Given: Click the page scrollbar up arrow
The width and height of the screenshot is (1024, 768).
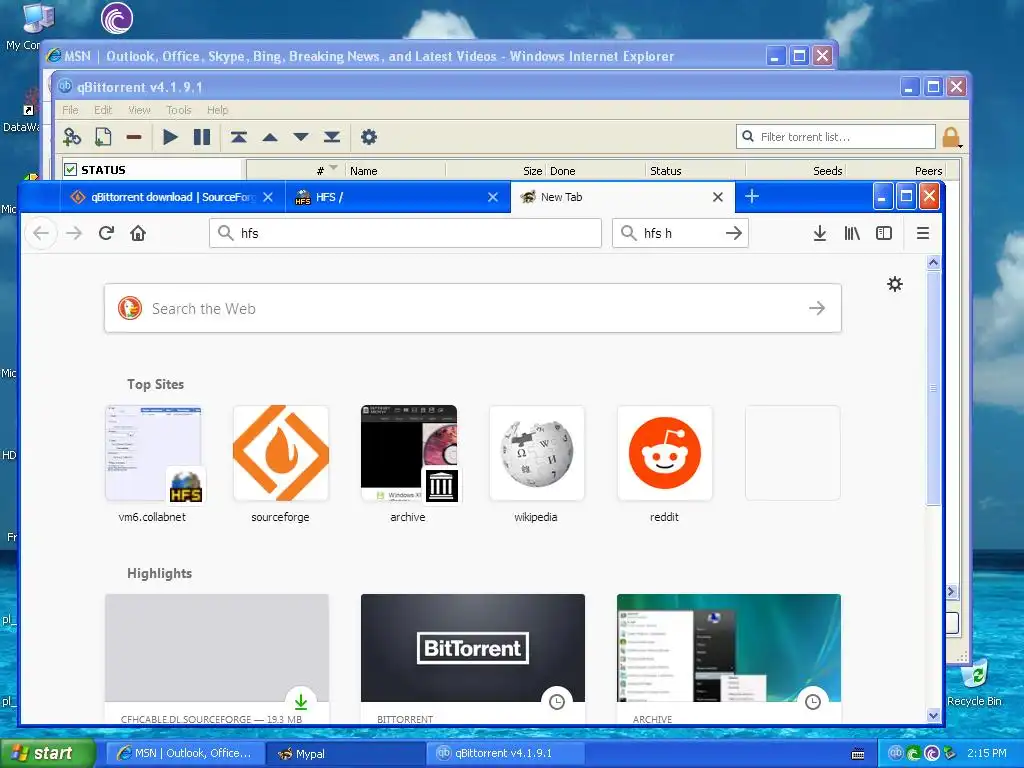Looking at the screenshot, I should (933, 263).
